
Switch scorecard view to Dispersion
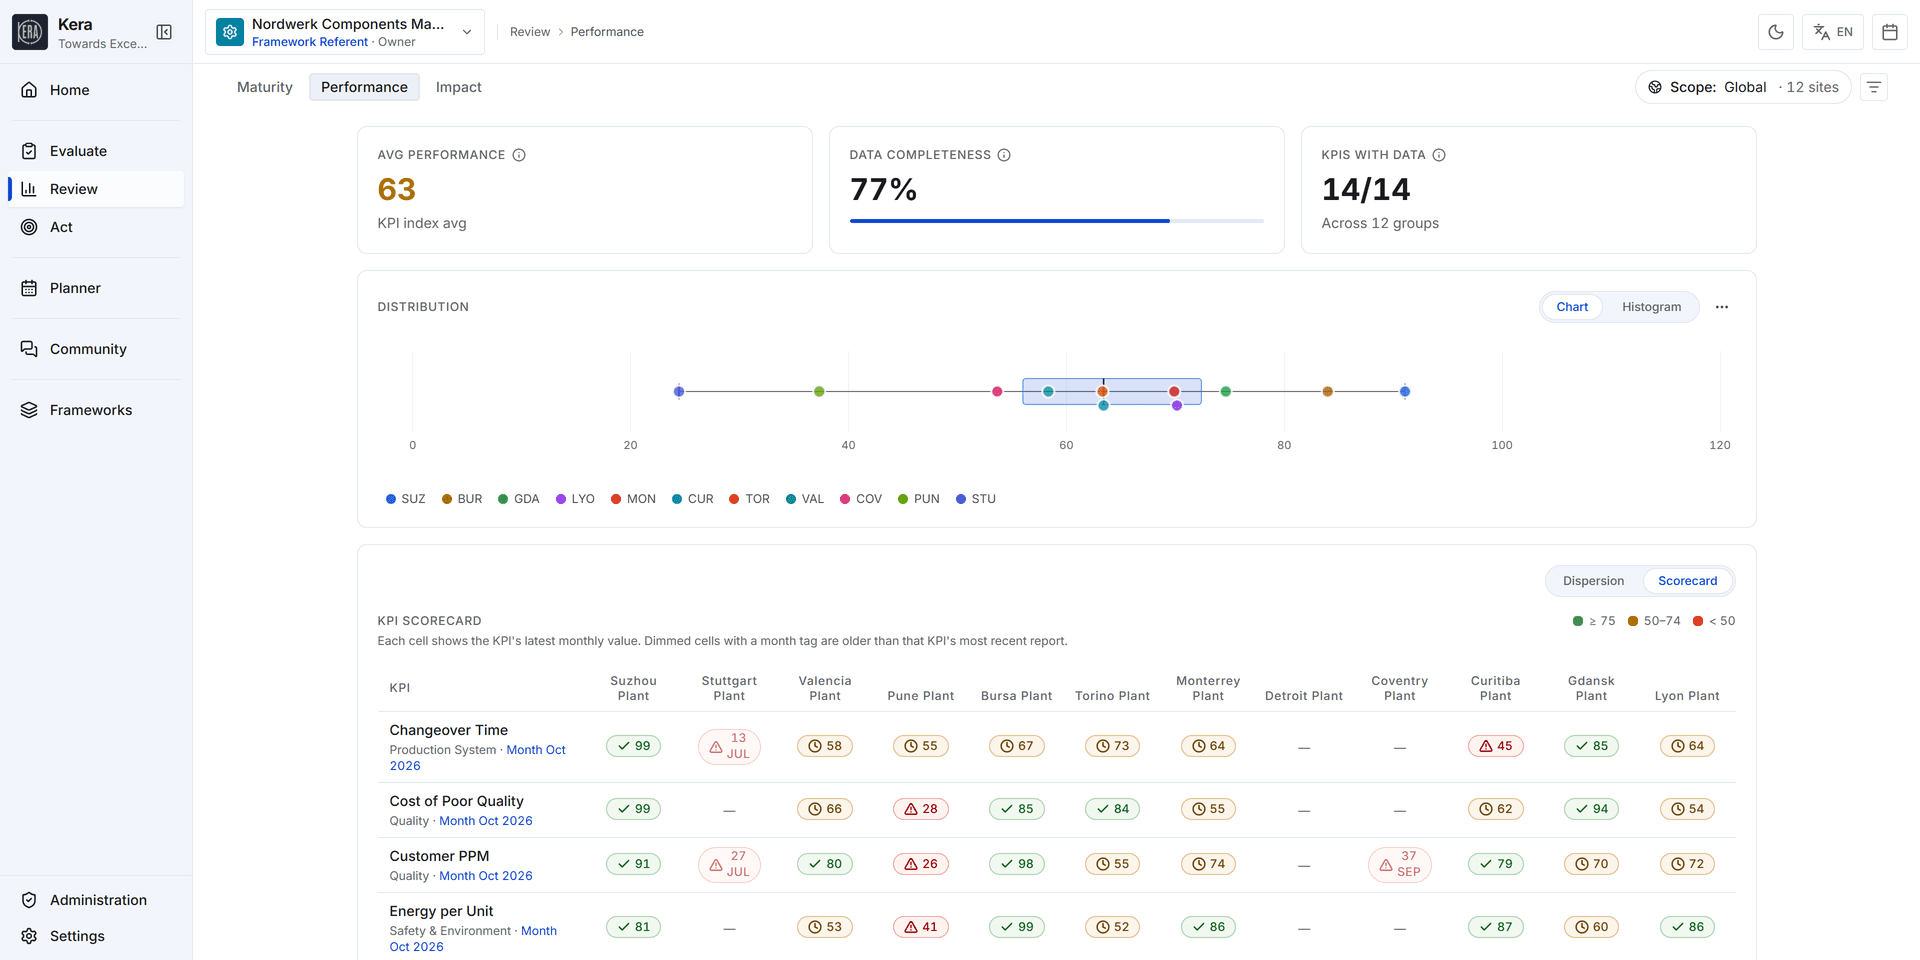click(1593, 581)
